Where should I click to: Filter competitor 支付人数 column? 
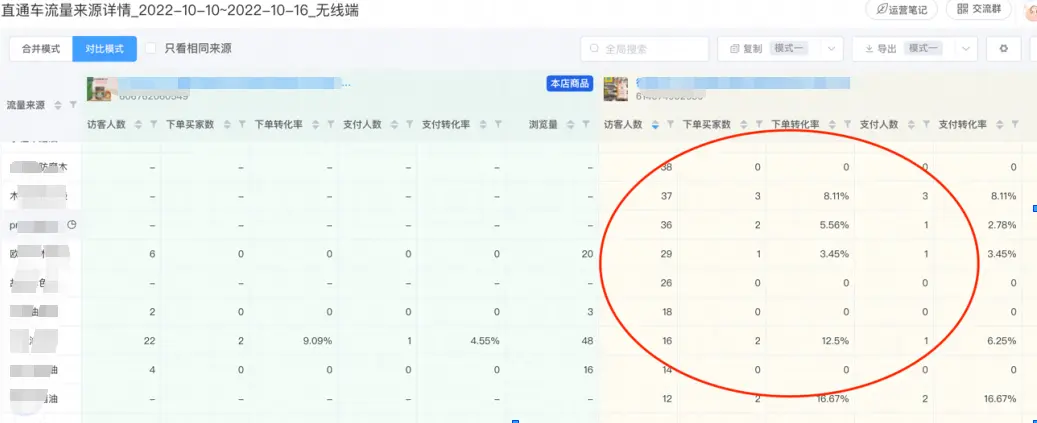(x=926, y=124)
